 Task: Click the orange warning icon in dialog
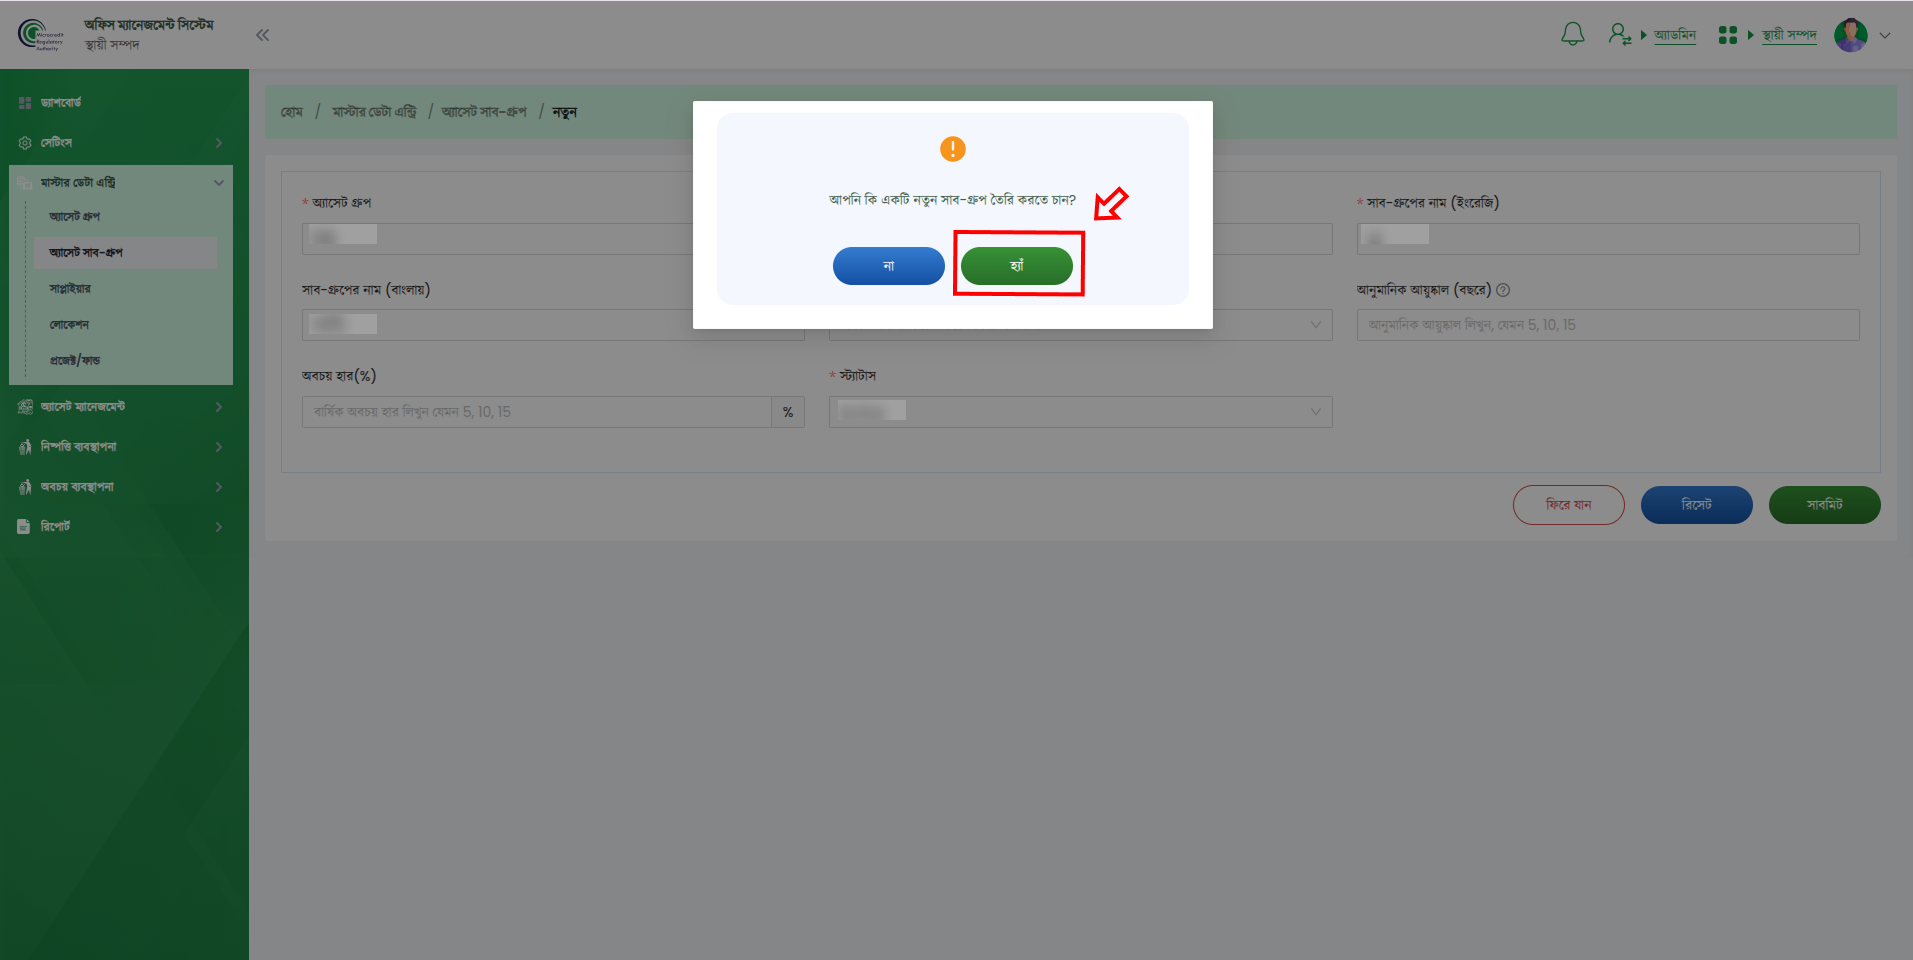[952, 149]
